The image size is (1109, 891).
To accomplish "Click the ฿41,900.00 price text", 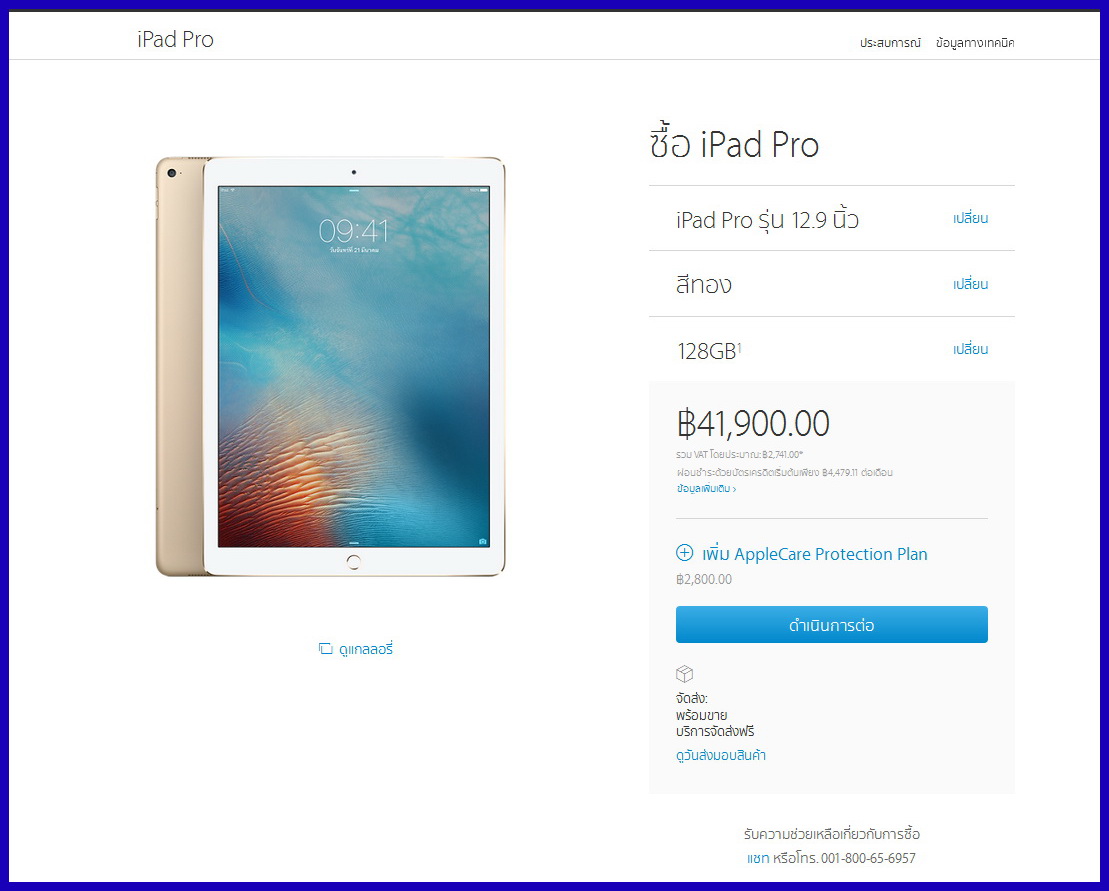I will [753, 423].
